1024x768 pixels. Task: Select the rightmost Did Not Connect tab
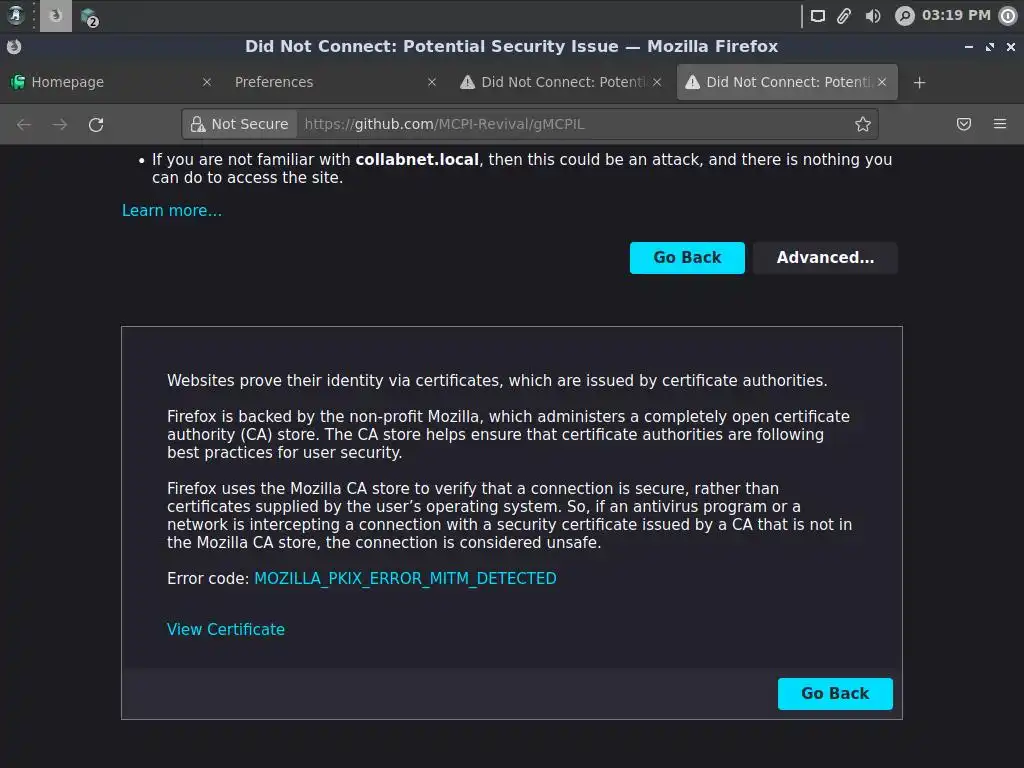tap(787, 82)
